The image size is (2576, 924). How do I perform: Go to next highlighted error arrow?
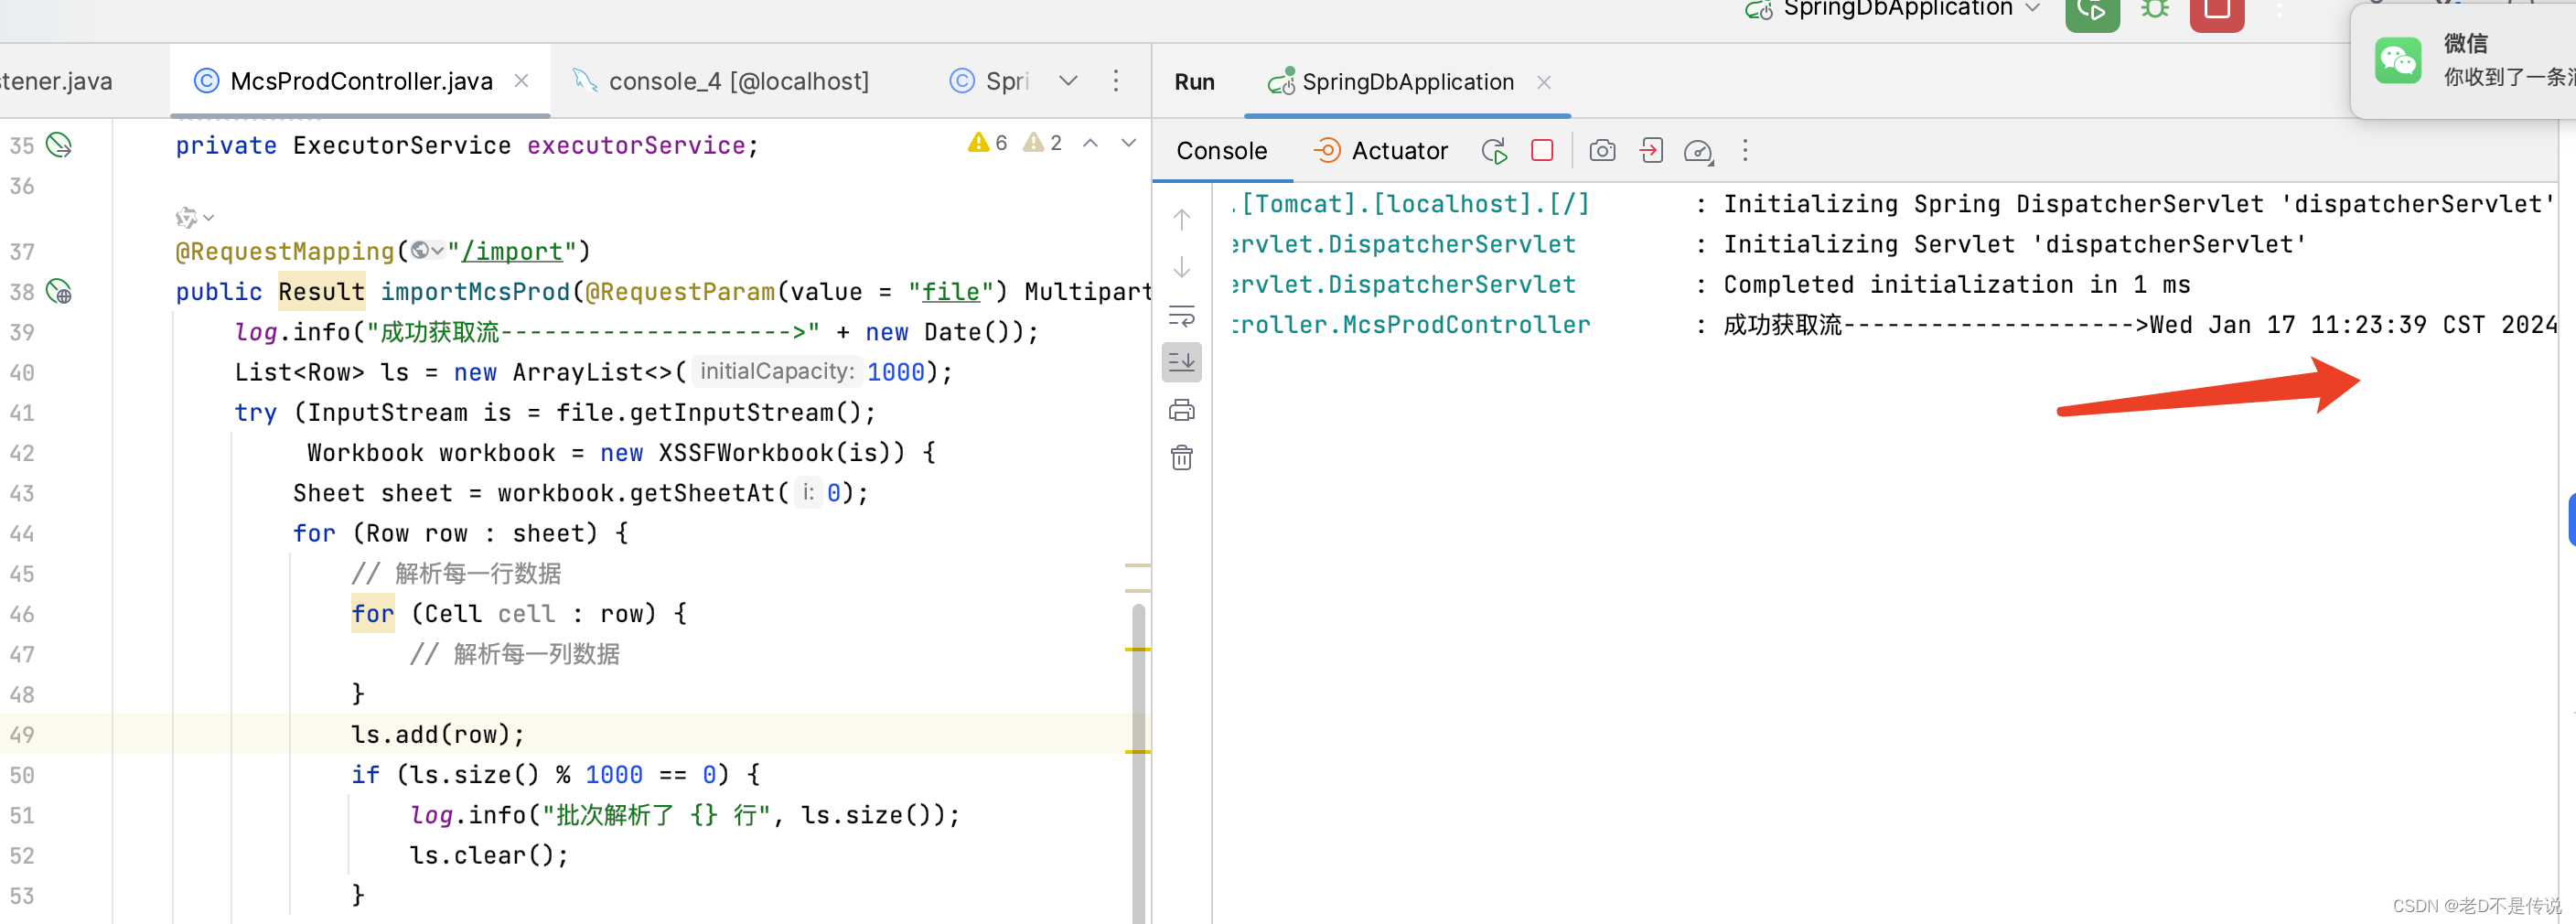pyautogui.click(x=1129, y=143)
